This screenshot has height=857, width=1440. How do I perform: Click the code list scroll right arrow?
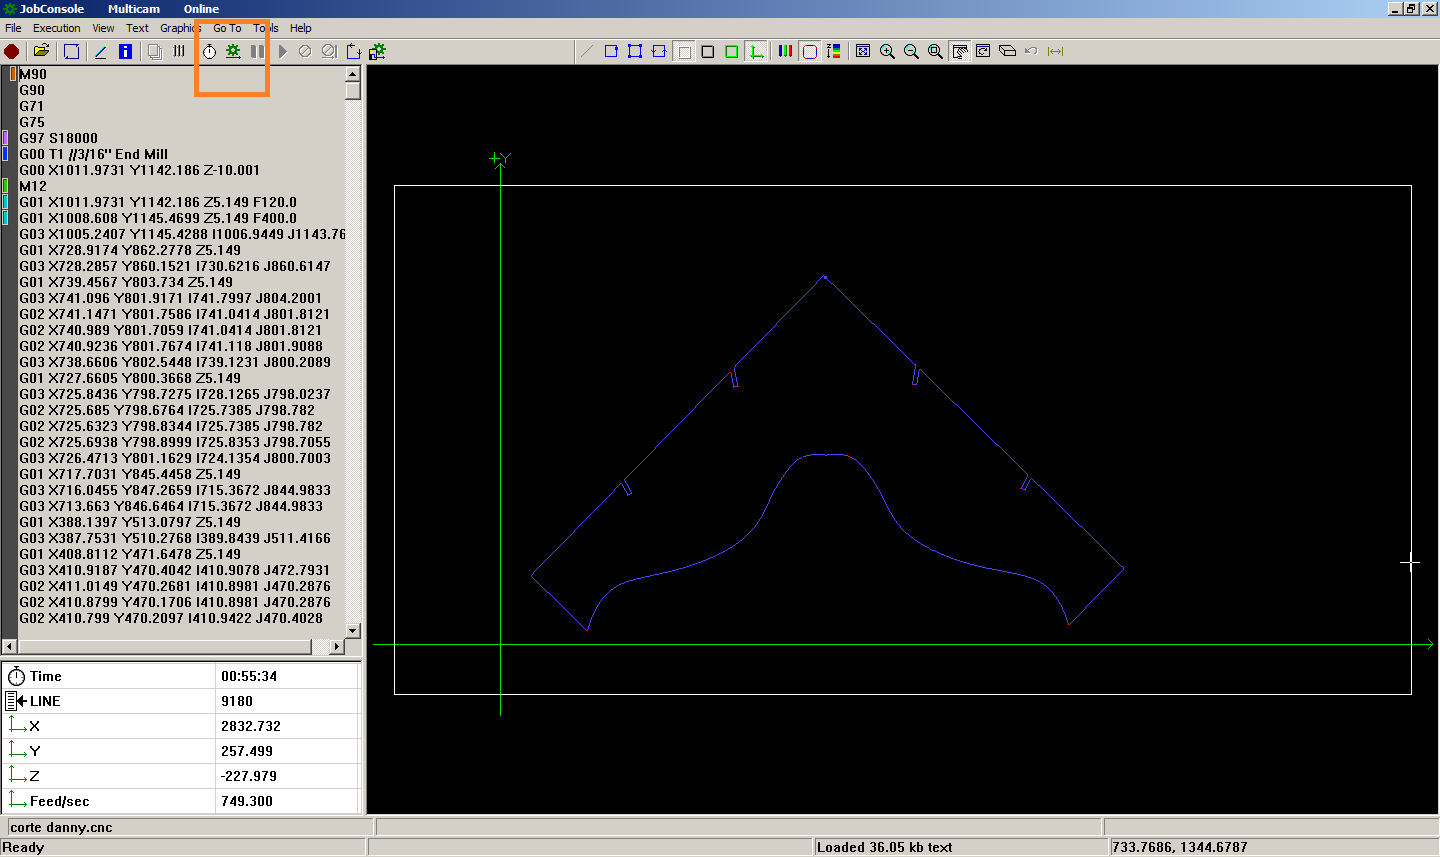336,647
